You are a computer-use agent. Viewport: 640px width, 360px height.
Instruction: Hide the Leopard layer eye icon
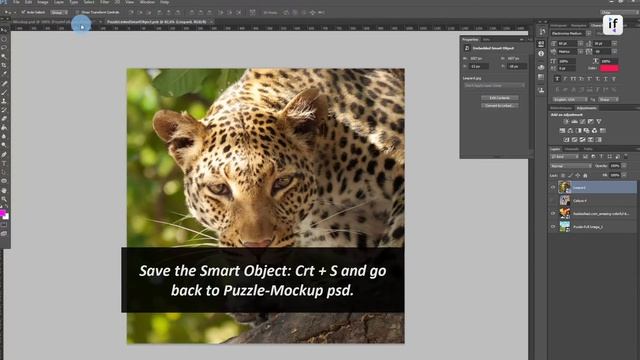(553, 187)
